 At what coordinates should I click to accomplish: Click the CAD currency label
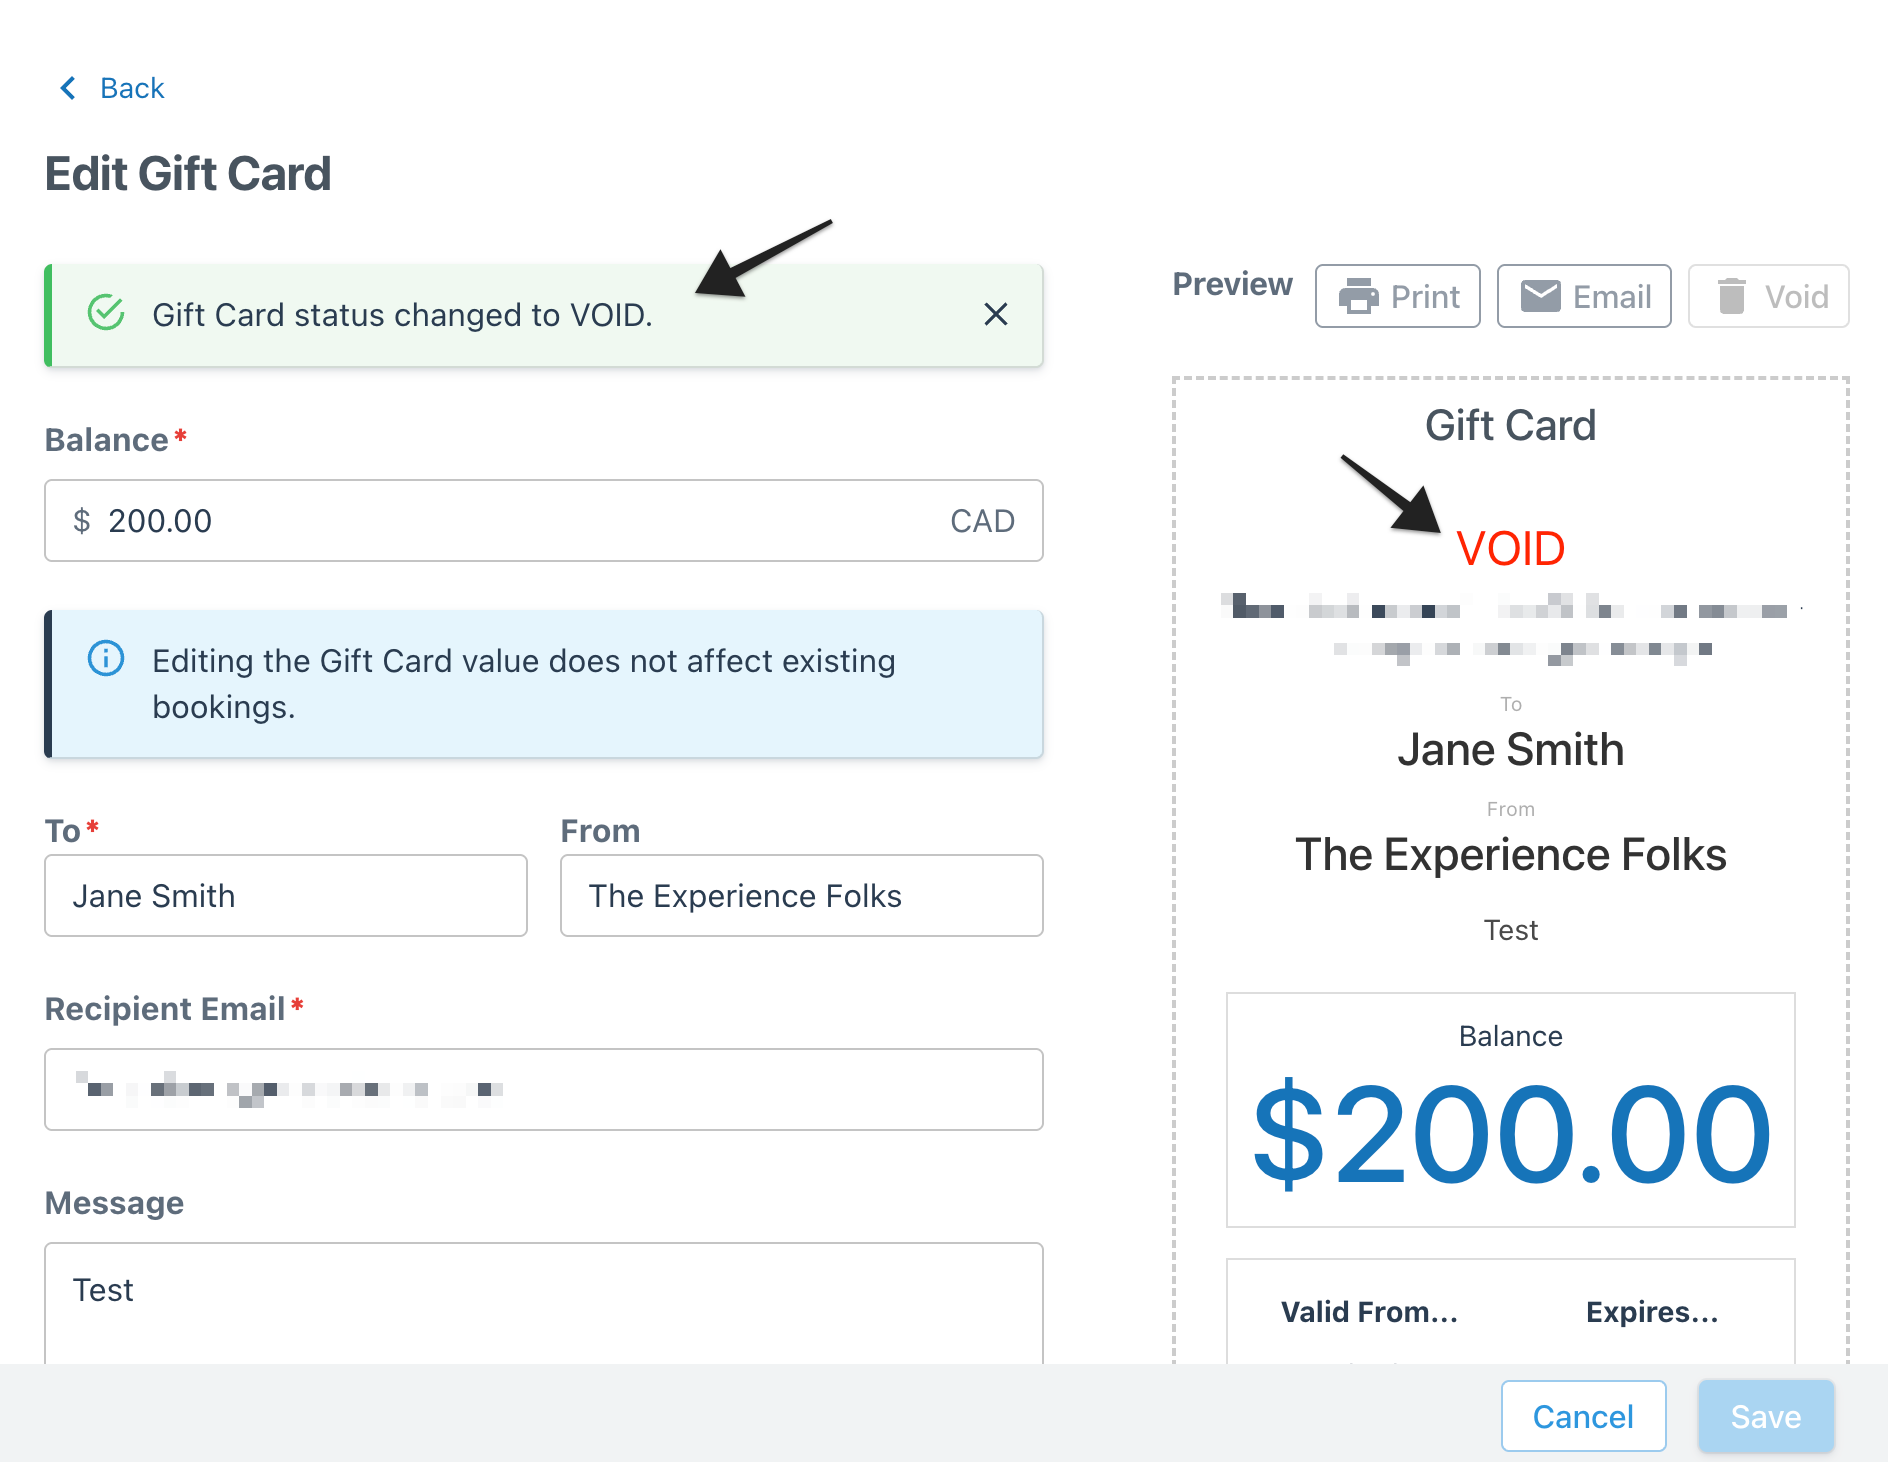click(x=982, y=520)
